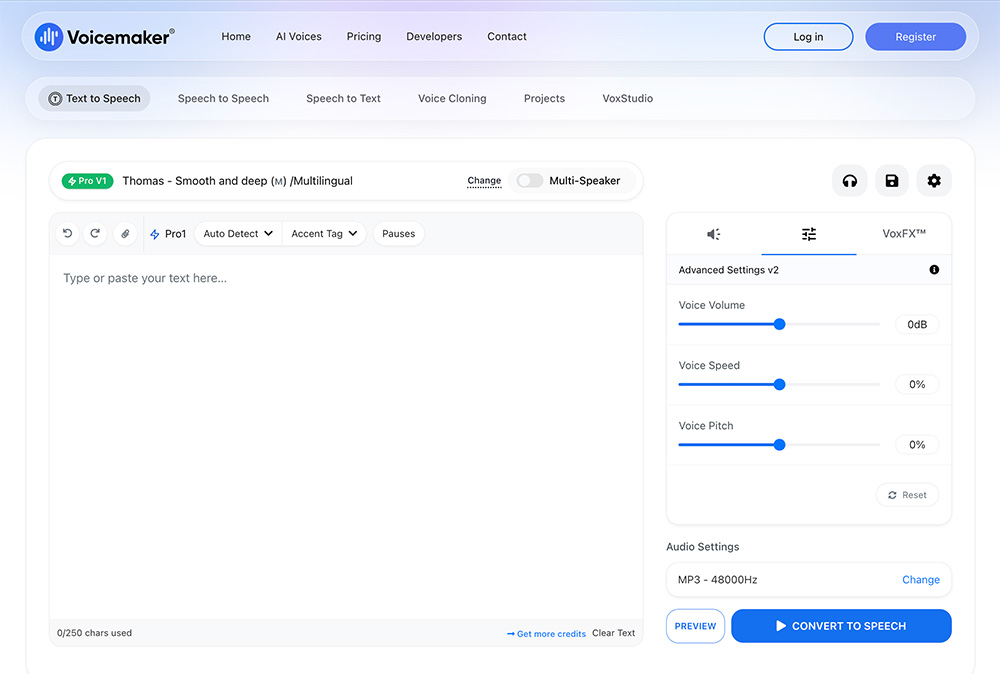Open the Voice Cloning tab
Screen dimensions: 1000x674
coord(452,99)
